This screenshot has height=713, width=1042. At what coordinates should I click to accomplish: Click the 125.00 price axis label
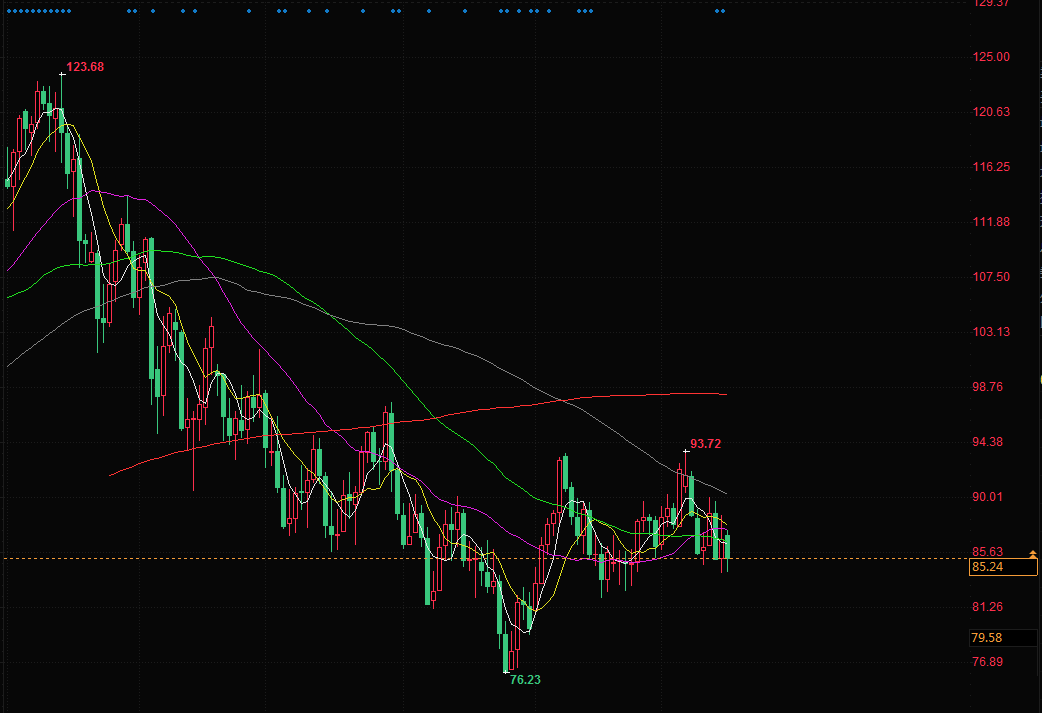pyautogui.click(x=991, y=57)
